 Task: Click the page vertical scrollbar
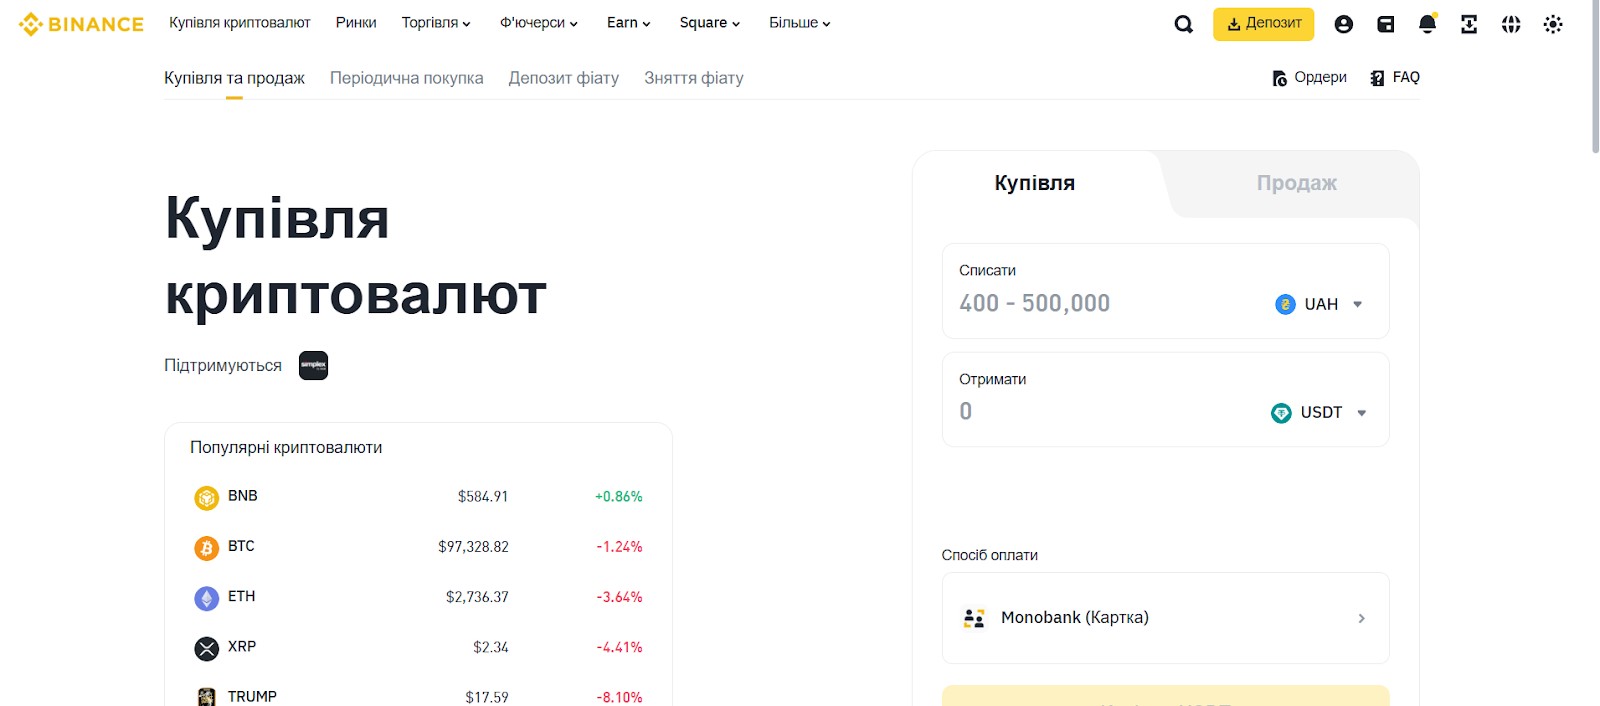[x=1595, y=76]
